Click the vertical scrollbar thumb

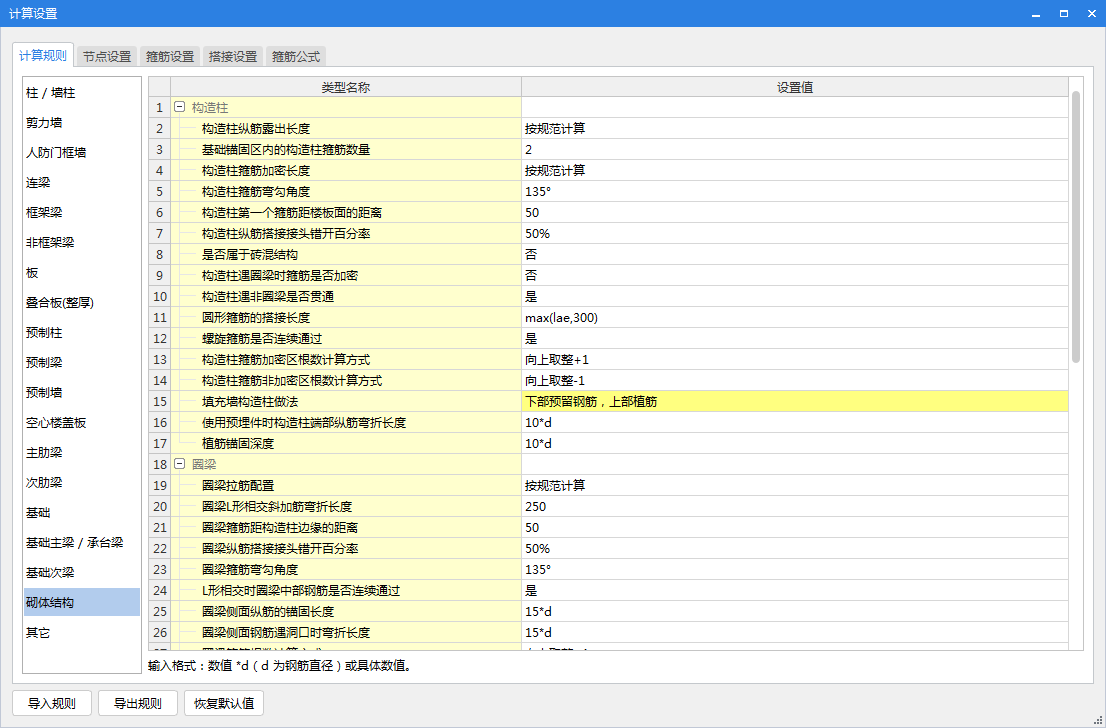tap(1076, 226)
